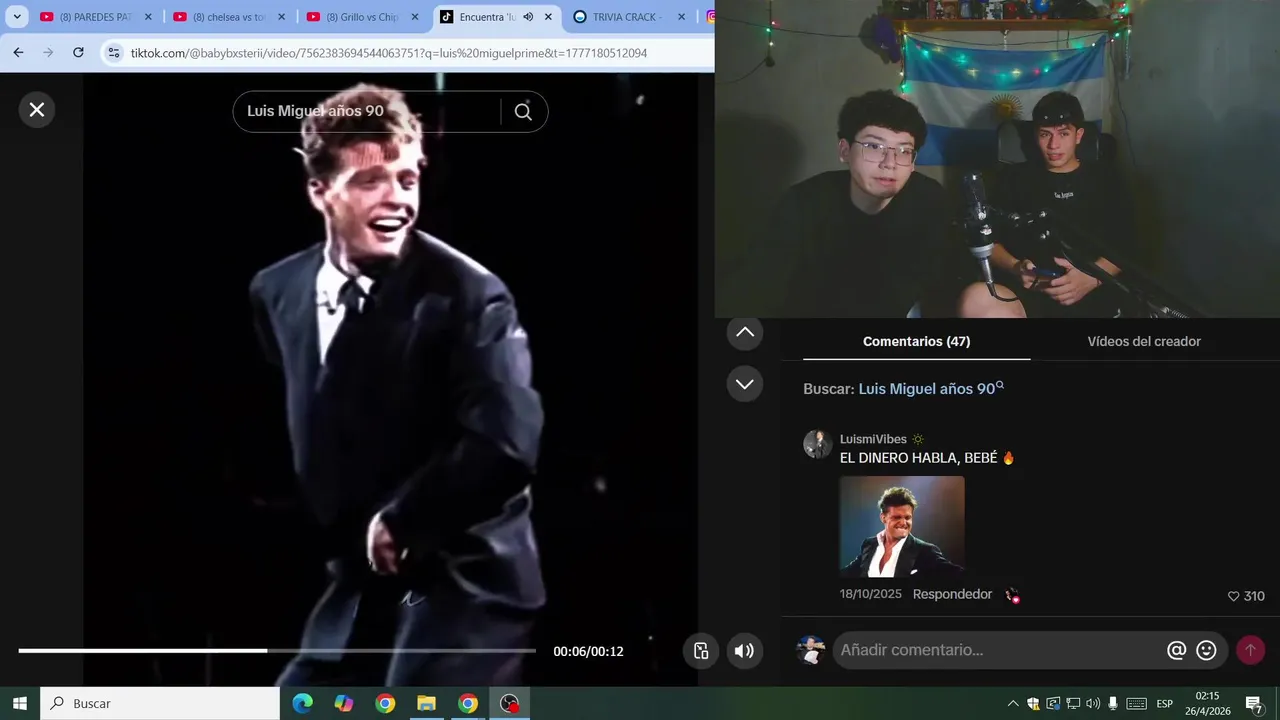Click the microphone tray icon
Image resolution: width=1280 pixels, height=720 pixels.
[x=1113, y=703]
